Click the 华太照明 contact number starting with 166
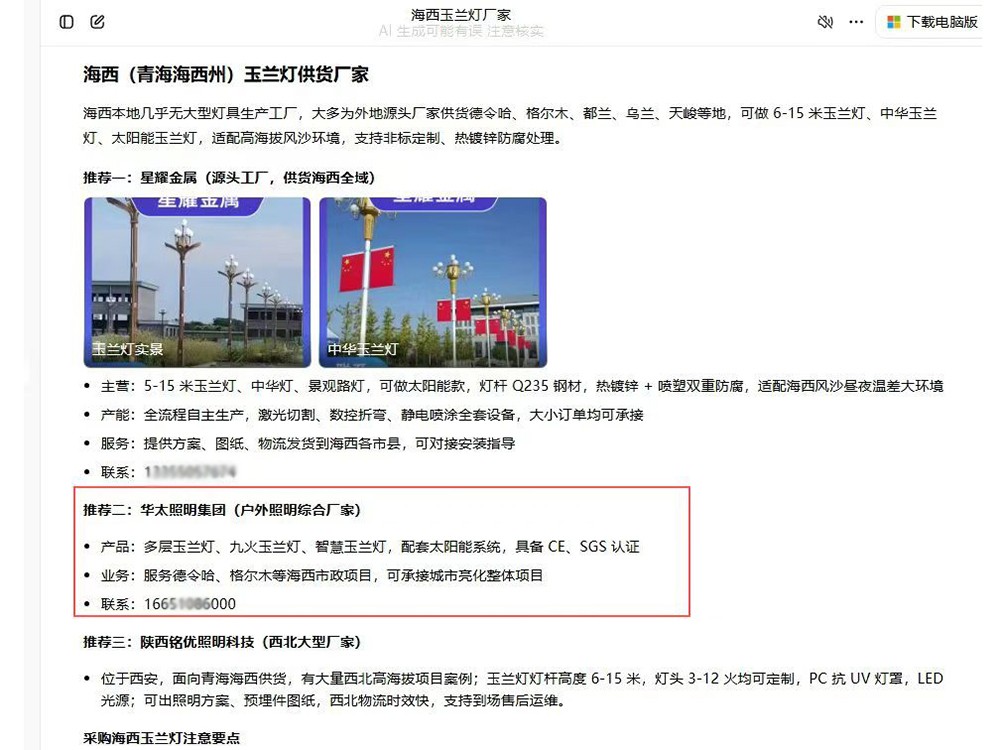Image resolution: width=1000 pixels, height=750 pixels. [x=190, y=604]
